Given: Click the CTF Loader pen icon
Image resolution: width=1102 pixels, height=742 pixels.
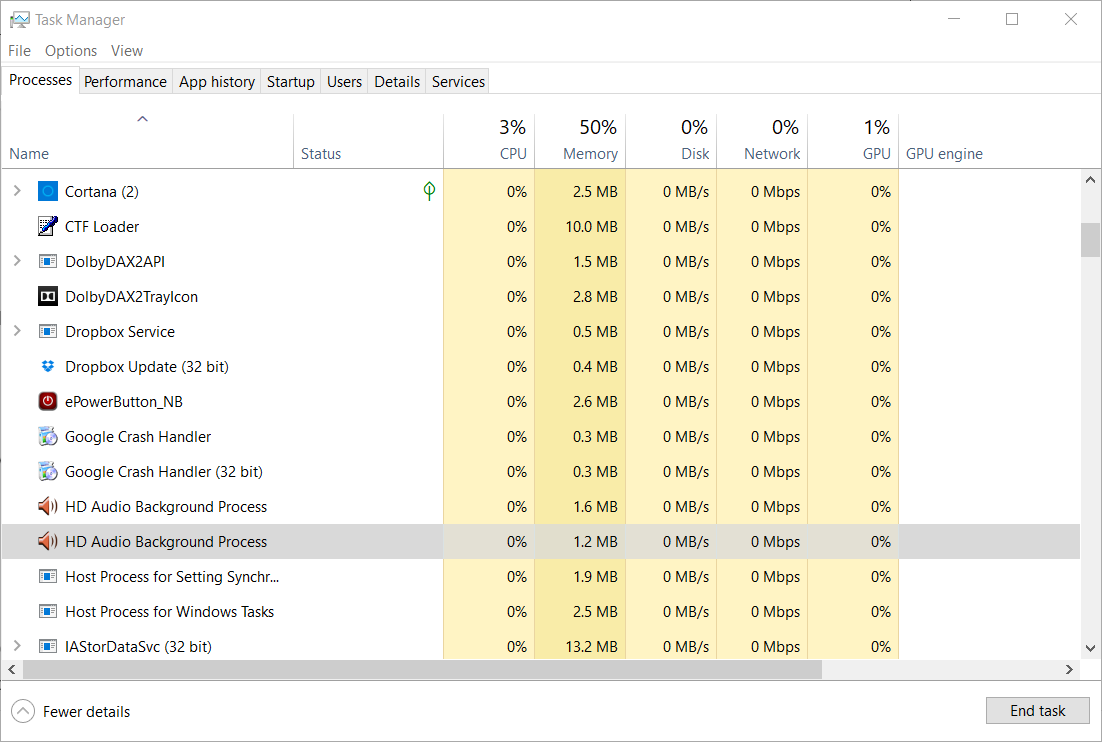Looking at the screenshot, I should 48,226.
